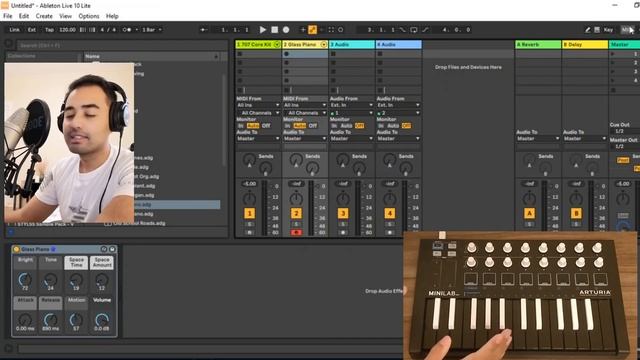
Task: Open the Help menu
Action: (112, 16)
